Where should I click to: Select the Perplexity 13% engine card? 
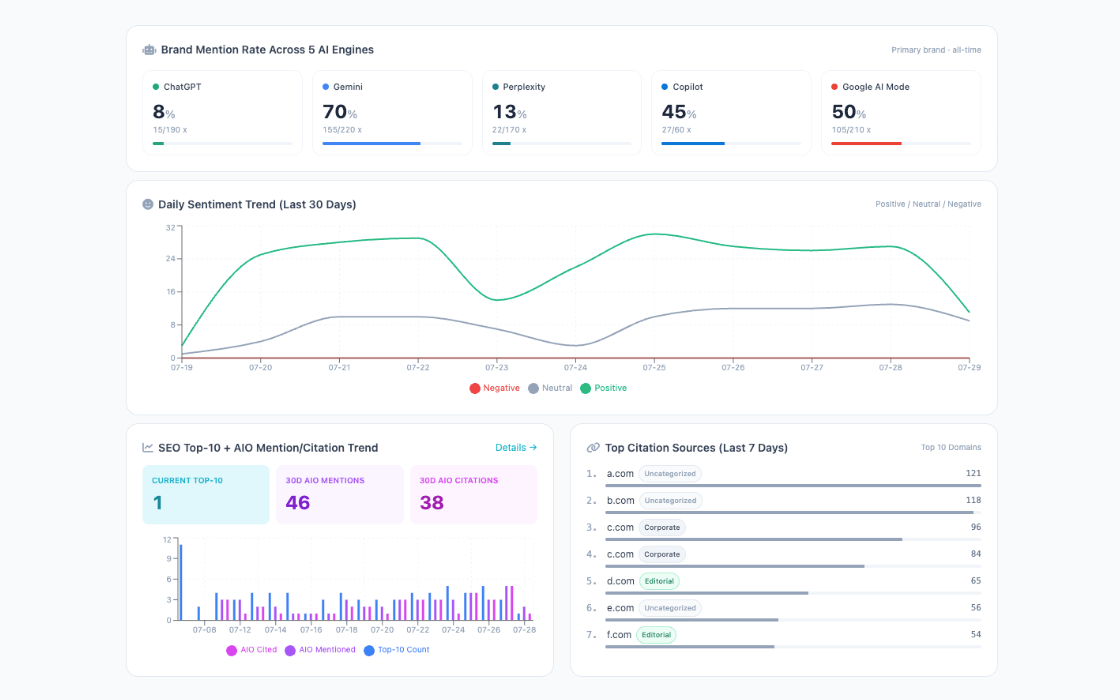click(x=561, y=113)
